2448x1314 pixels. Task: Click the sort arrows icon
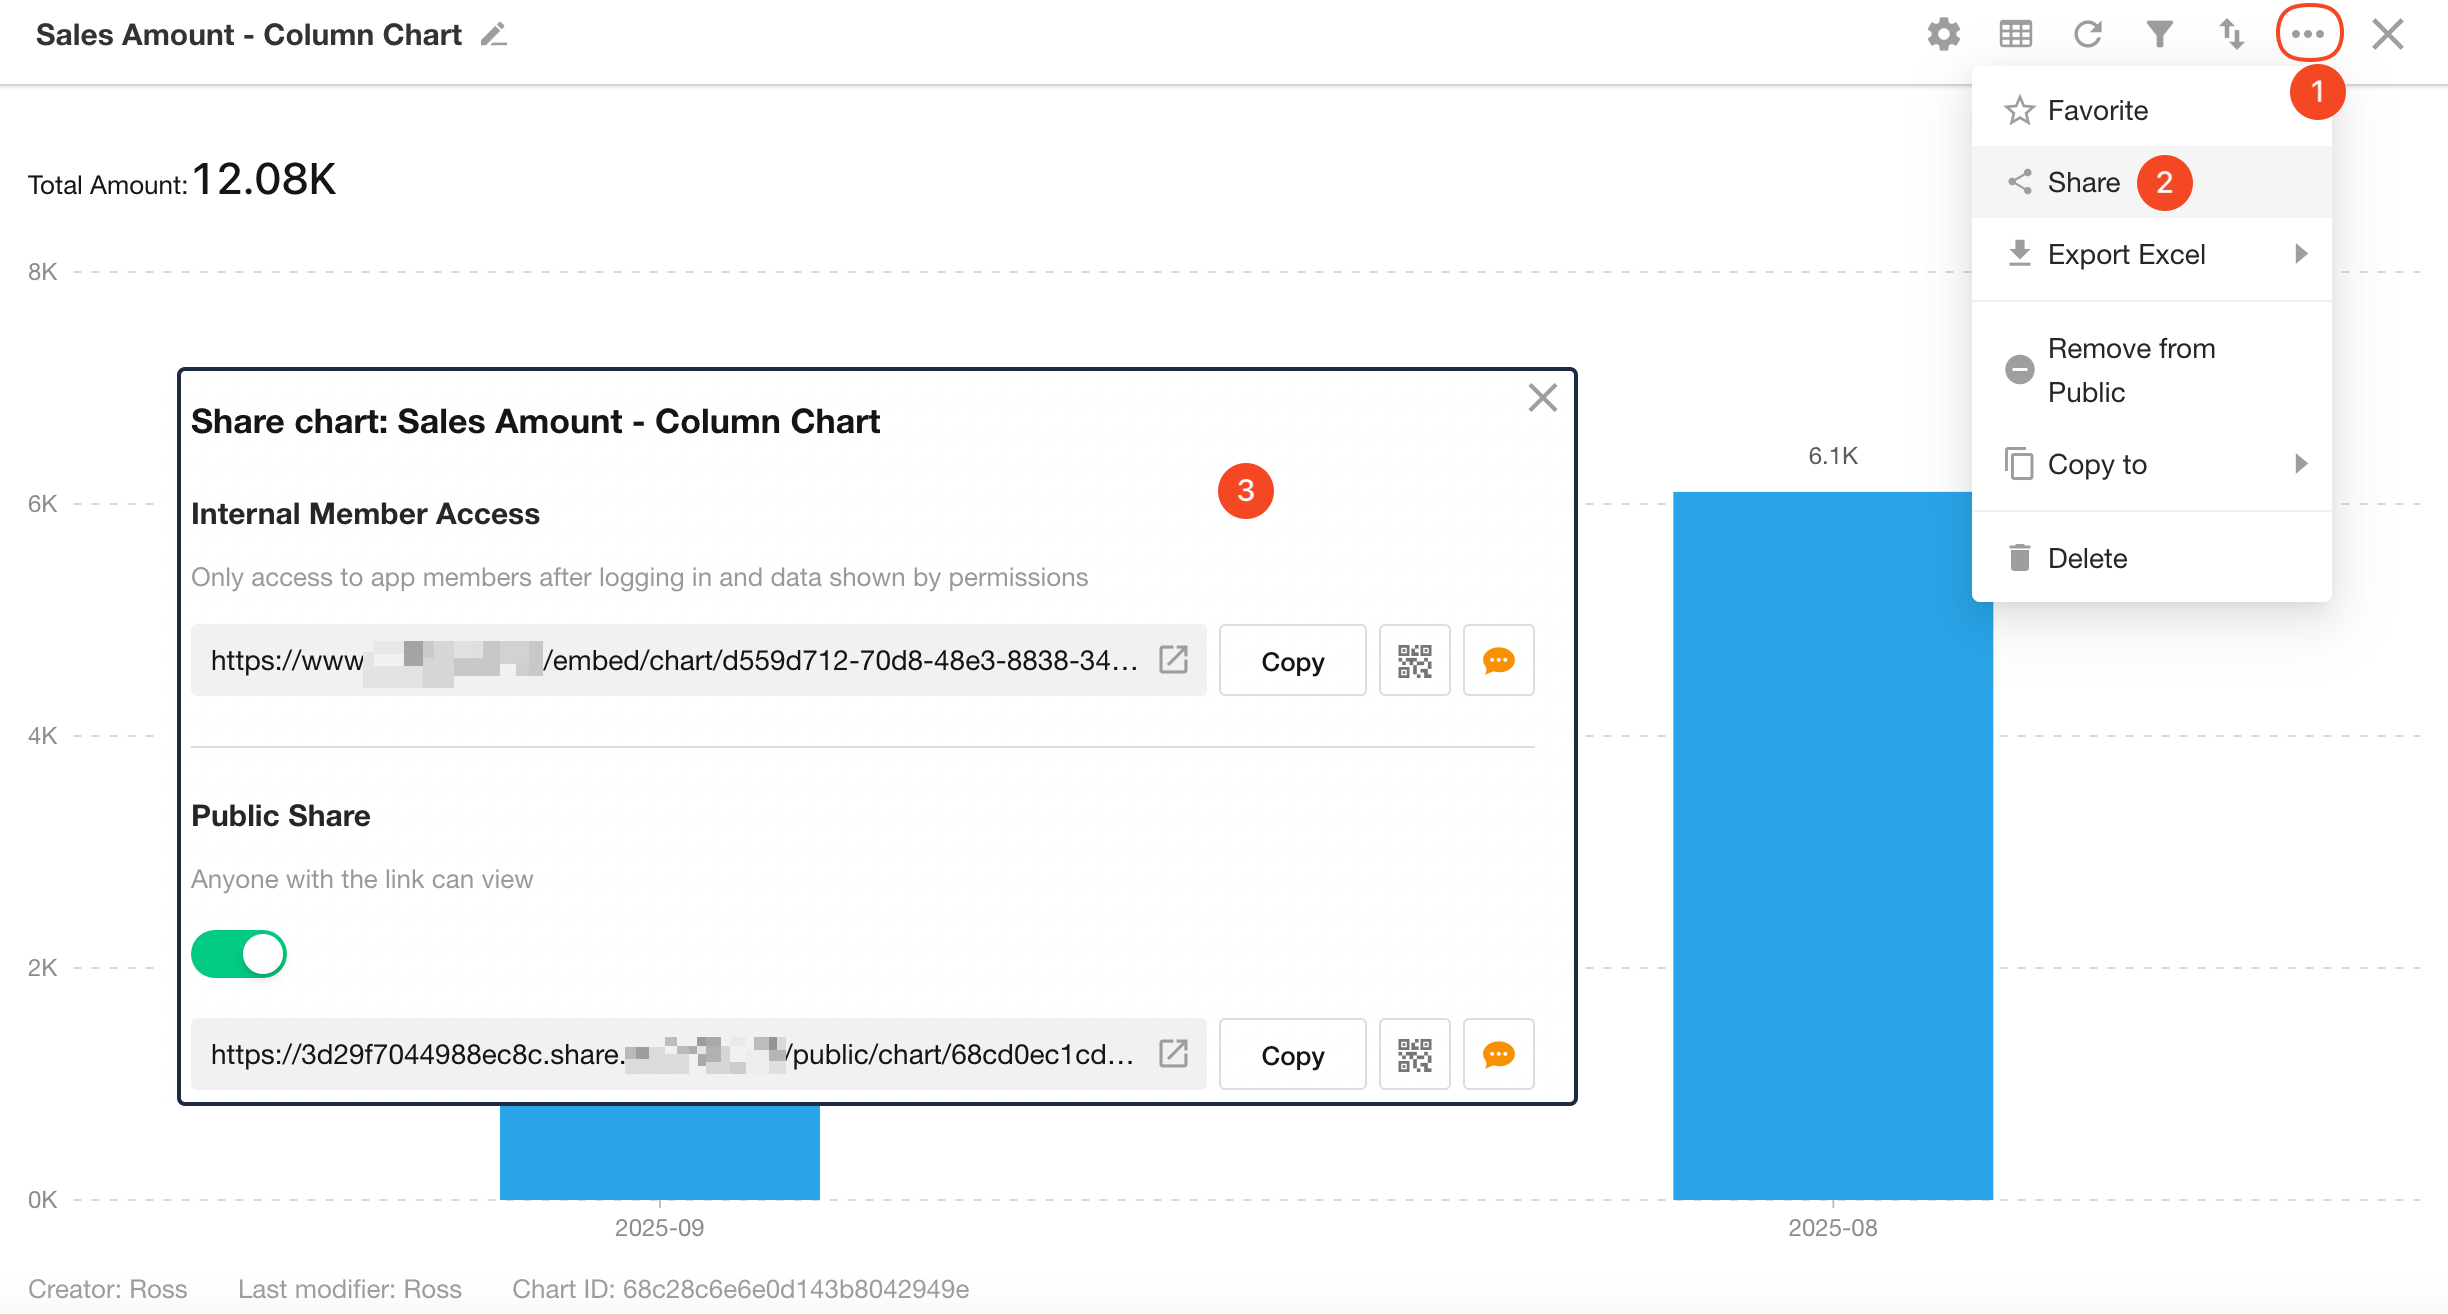tap(2231, 35)
